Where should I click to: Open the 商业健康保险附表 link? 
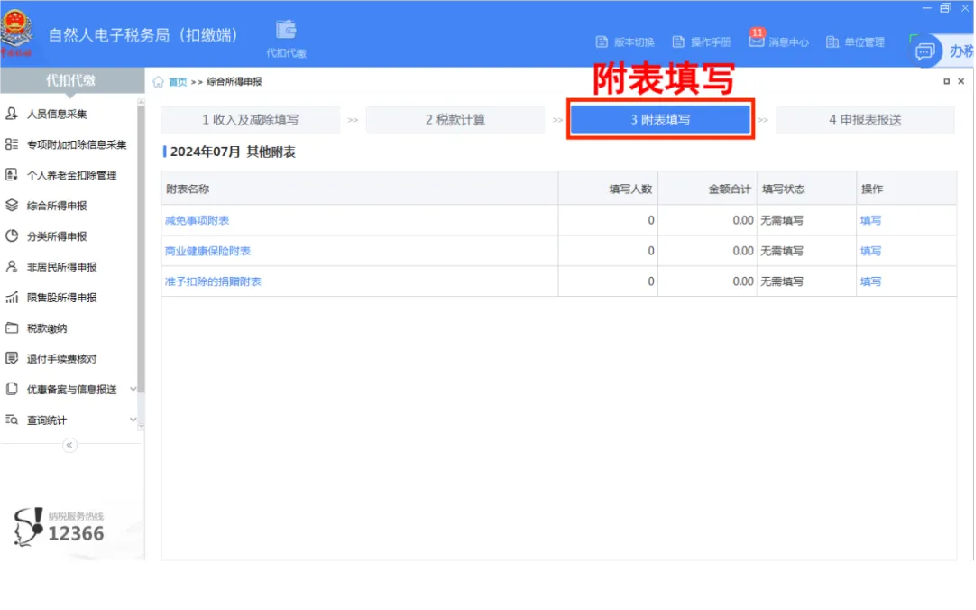click(207, 251)
